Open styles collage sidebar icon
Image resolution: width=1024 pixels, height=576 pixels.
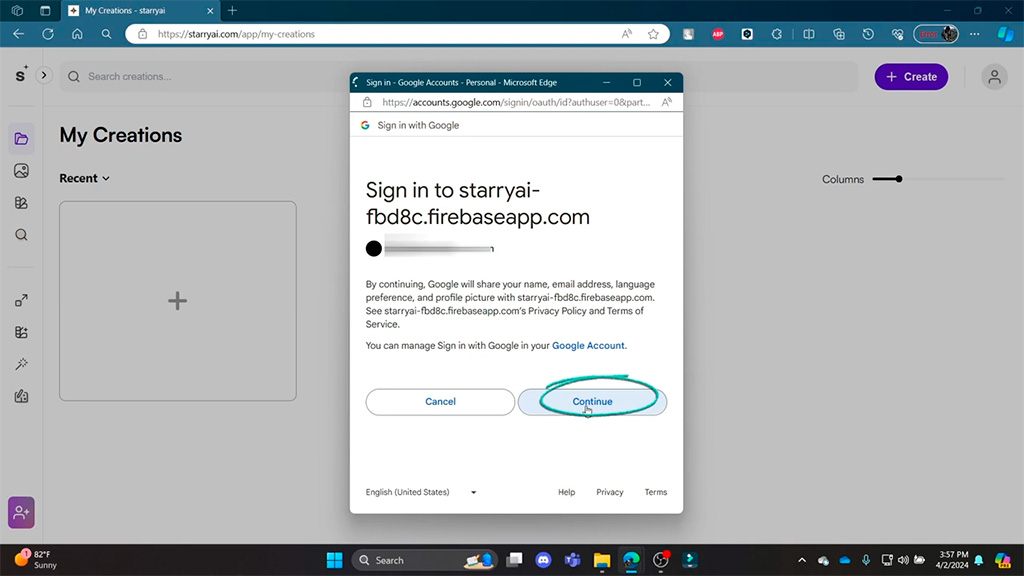21,203
